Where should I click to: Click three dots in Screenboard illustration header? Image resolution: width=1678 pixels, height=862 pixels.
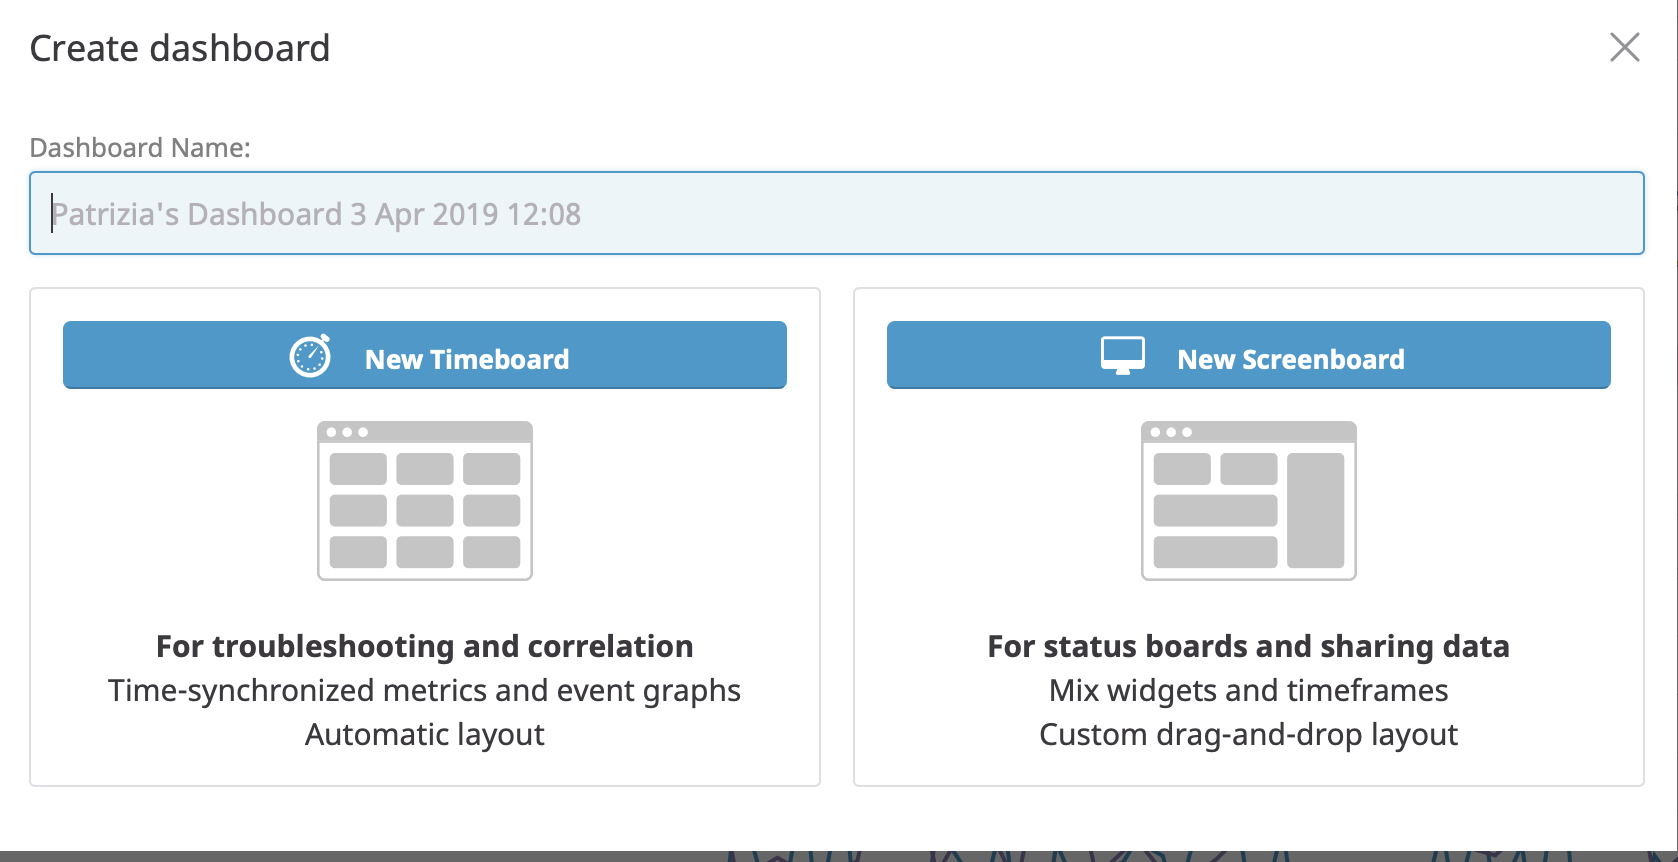coord(1171,432)
